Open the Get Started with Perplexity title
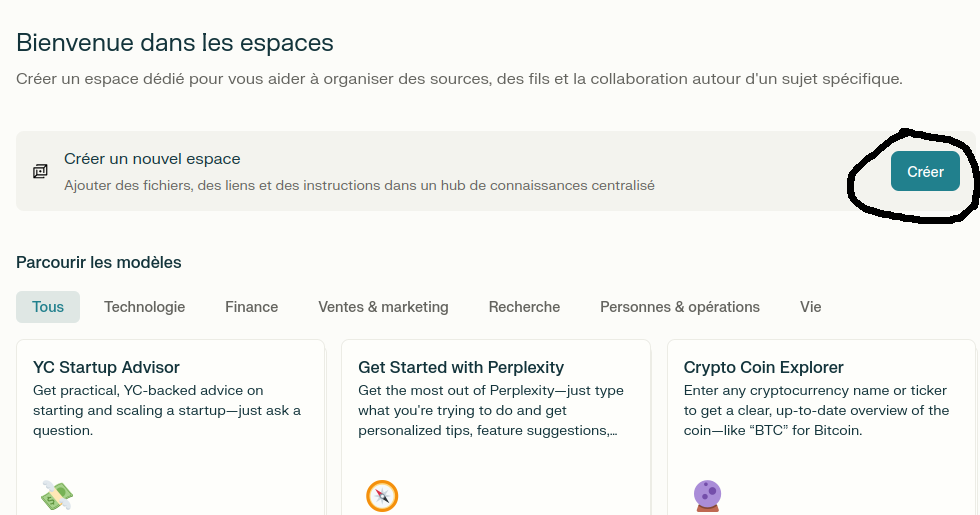This screenshot has height=515, width=980. coord(461,367)
